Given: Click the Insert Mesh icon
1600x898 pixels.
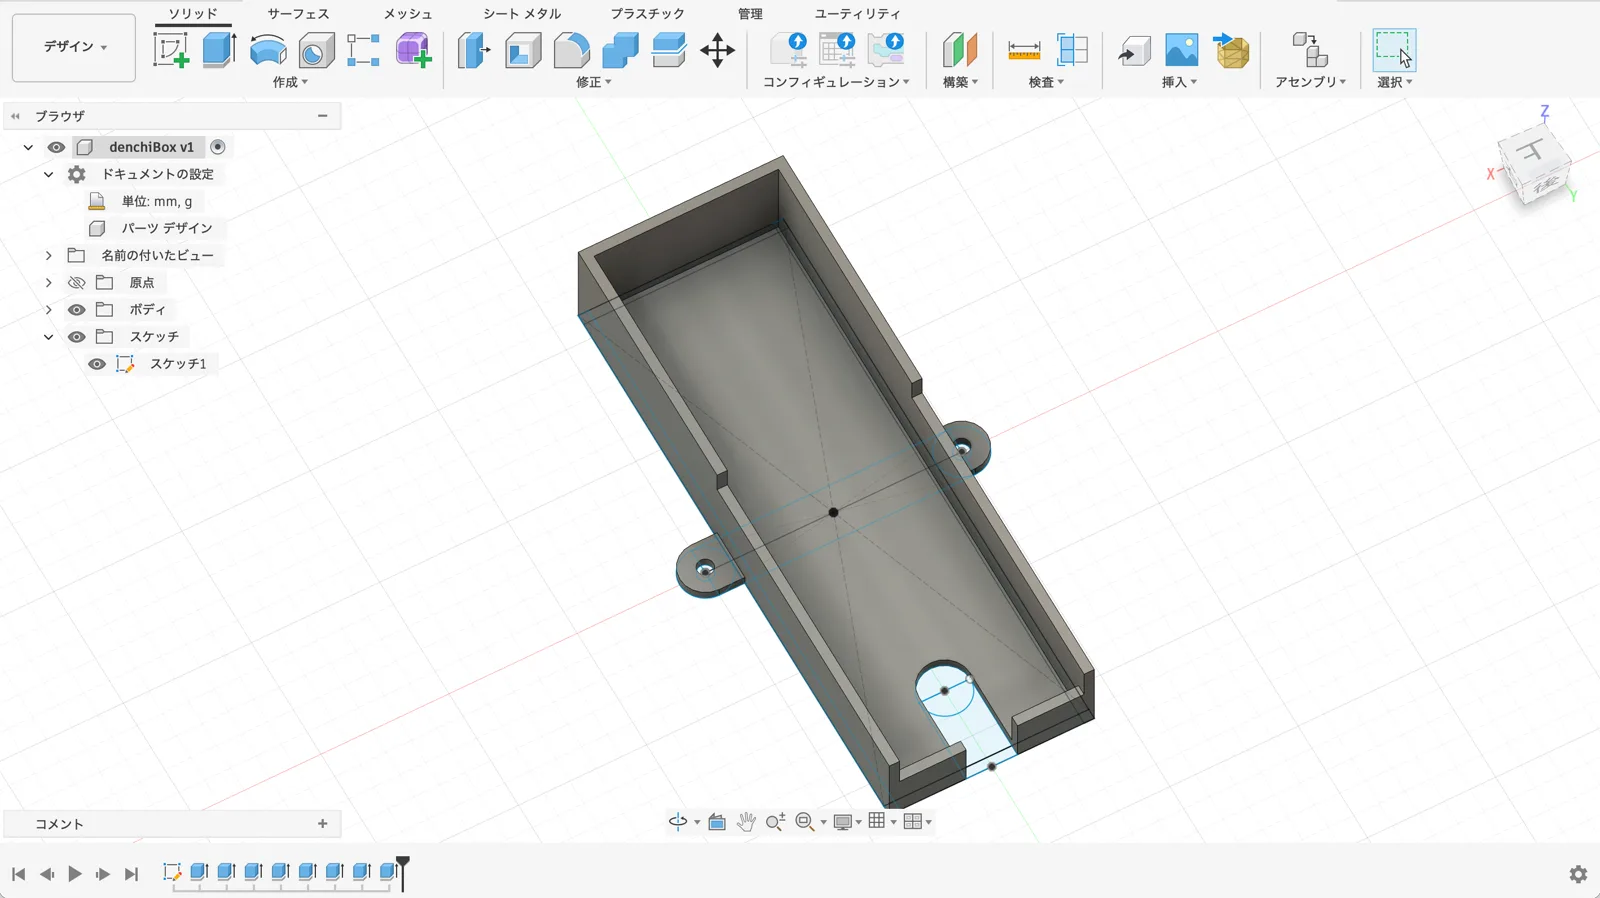Looking at the screenshot, I should click(1232, 50).
